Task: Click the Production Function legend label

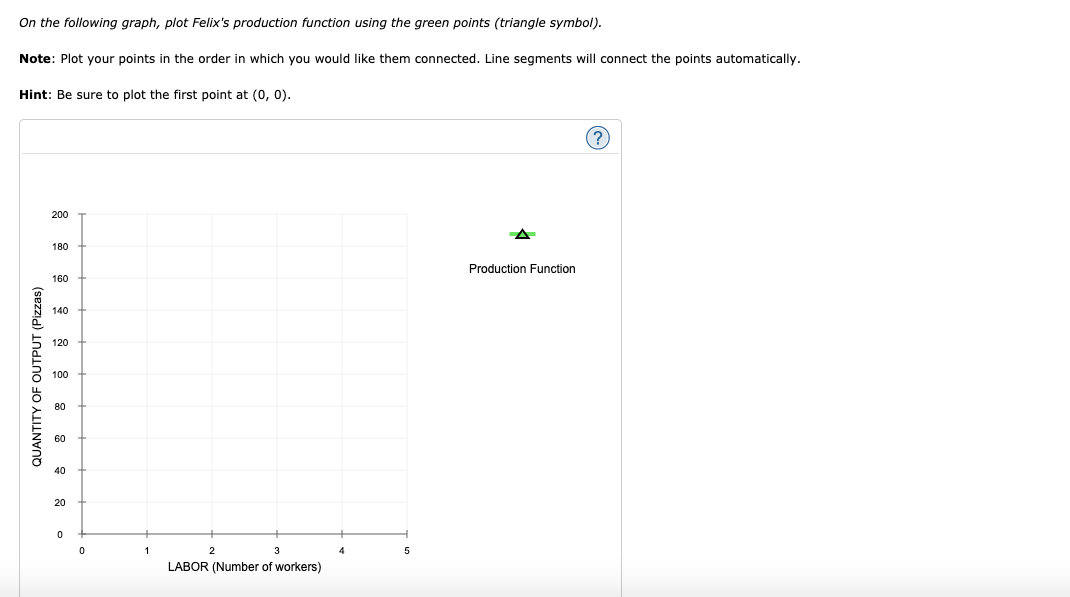Action: [x=521, y=268]
